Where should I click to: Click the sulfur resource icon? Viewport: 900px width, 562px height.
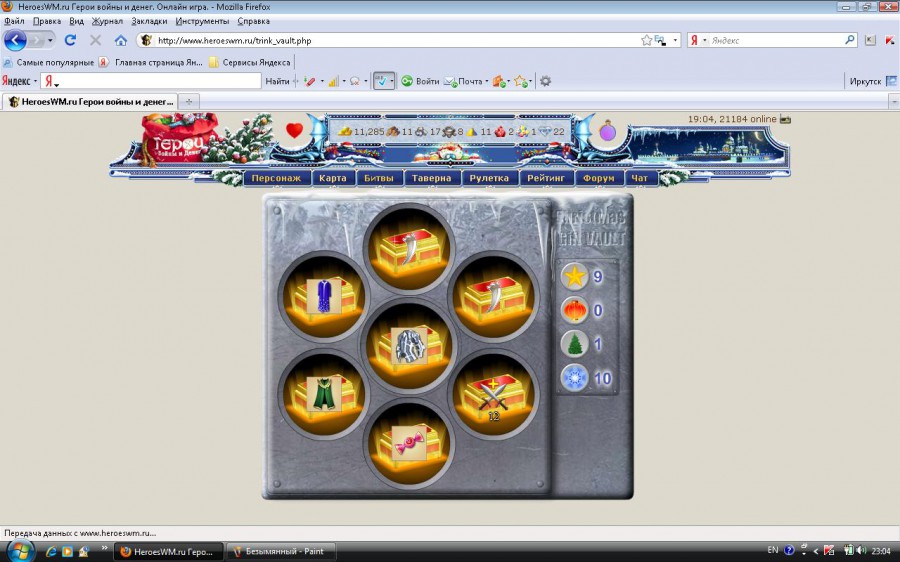click(472, 131)
